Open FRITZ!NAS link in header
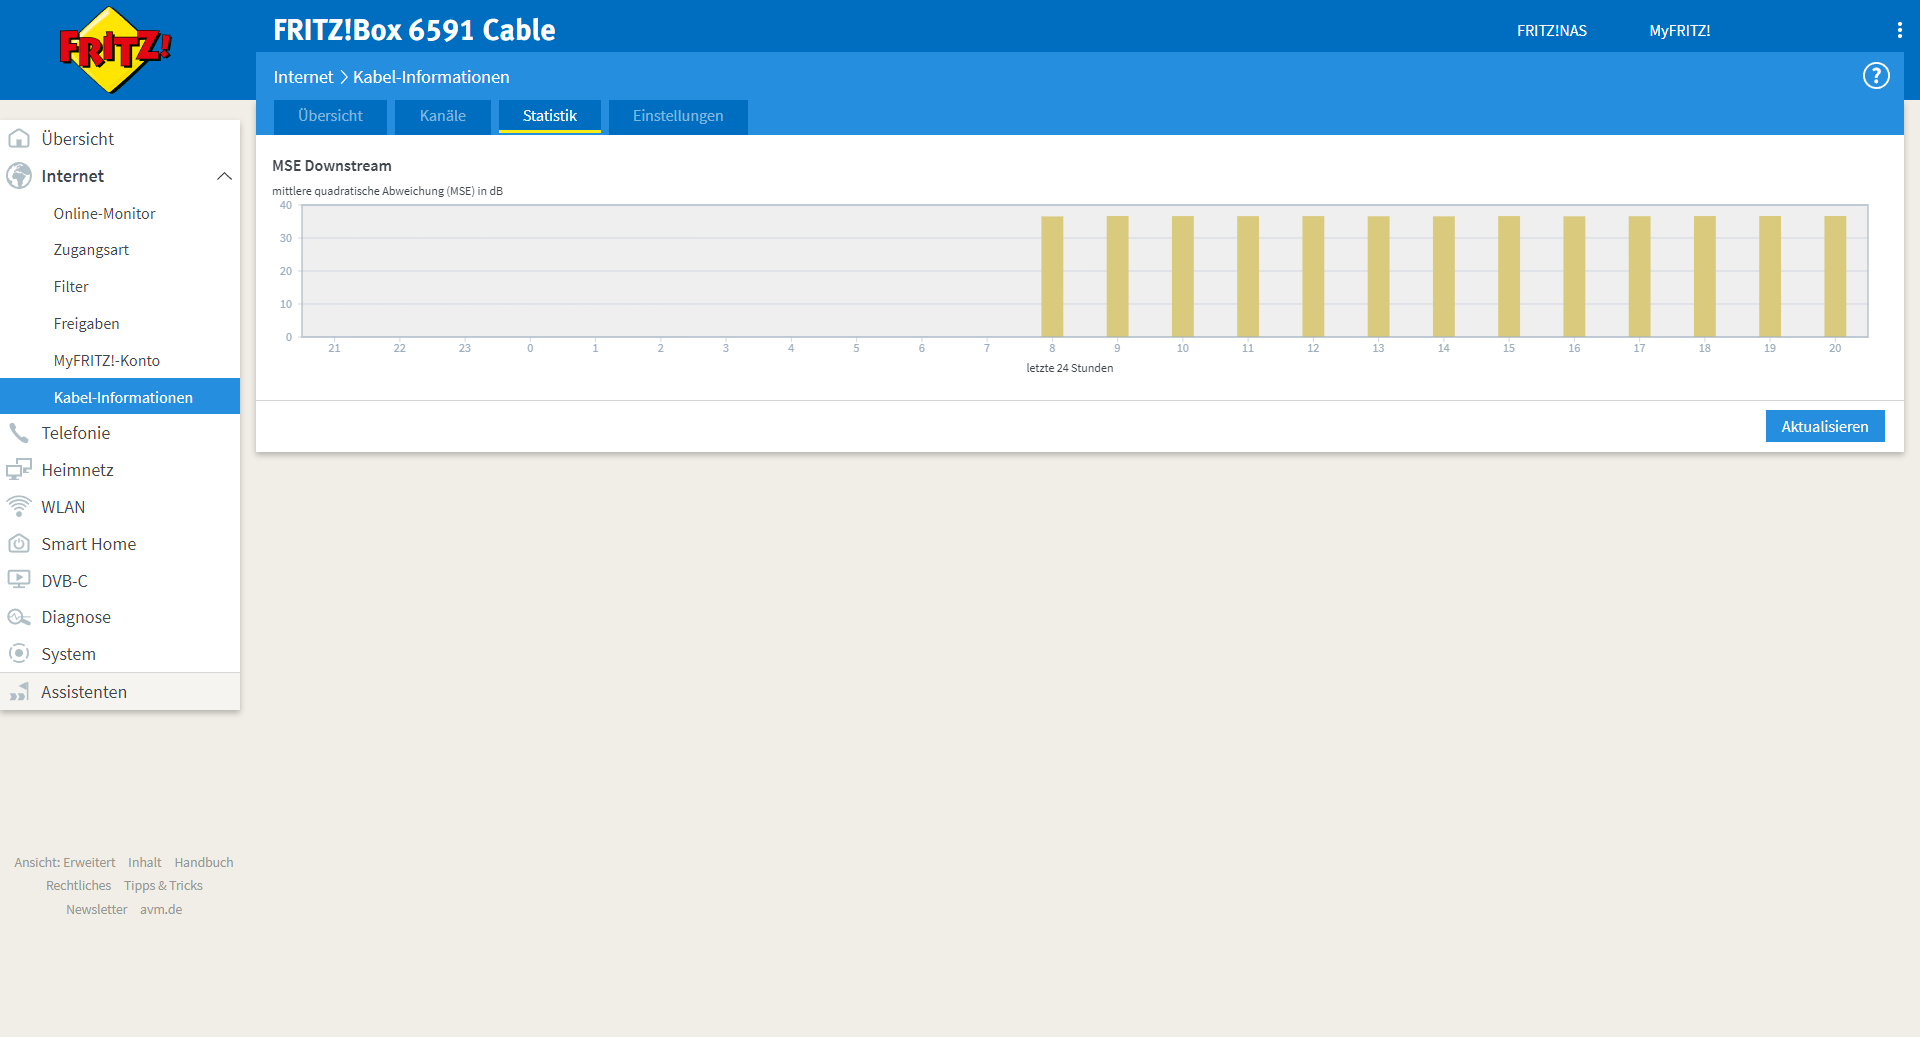This screenshot has width=1920, height=1037. point(1552,31)
